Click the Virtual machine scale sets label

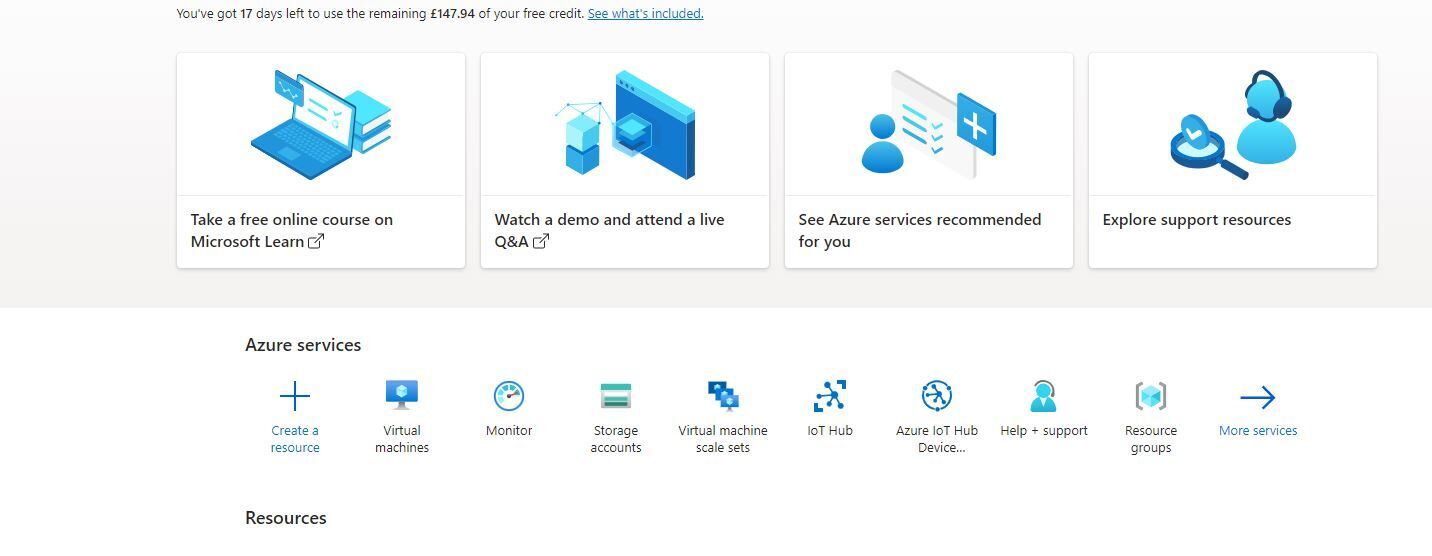tap(723, 439)
